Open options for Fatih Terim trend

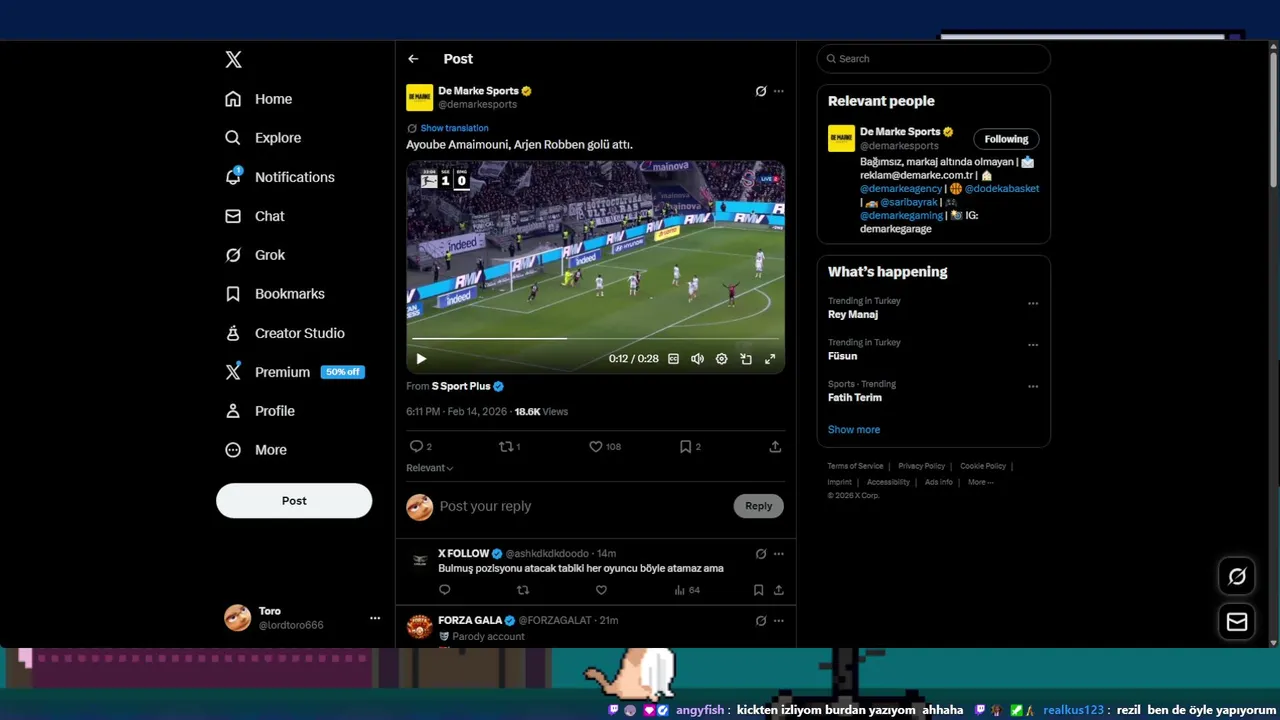pos(1033,387)
